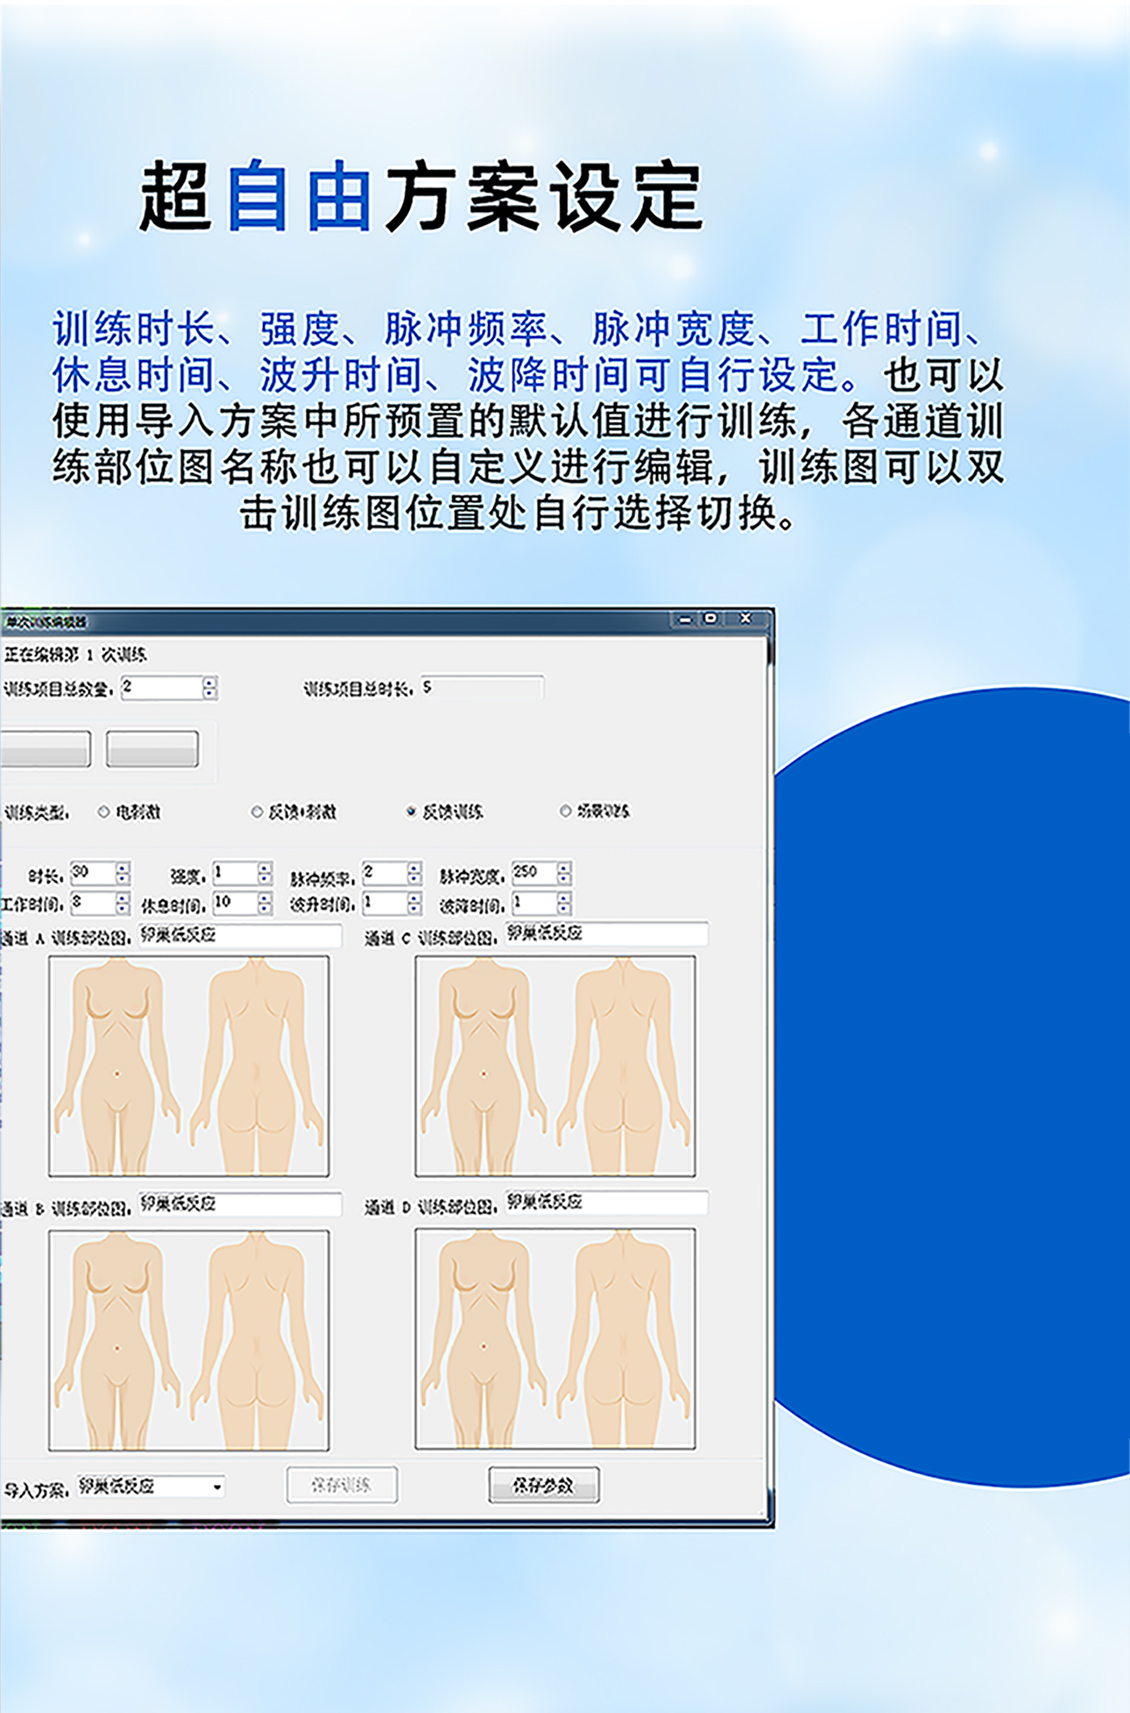Viewport: 1130px width, 1713px height.
Task: Click the 通道 B body diagram image
Action: (x=189, y=1340)
